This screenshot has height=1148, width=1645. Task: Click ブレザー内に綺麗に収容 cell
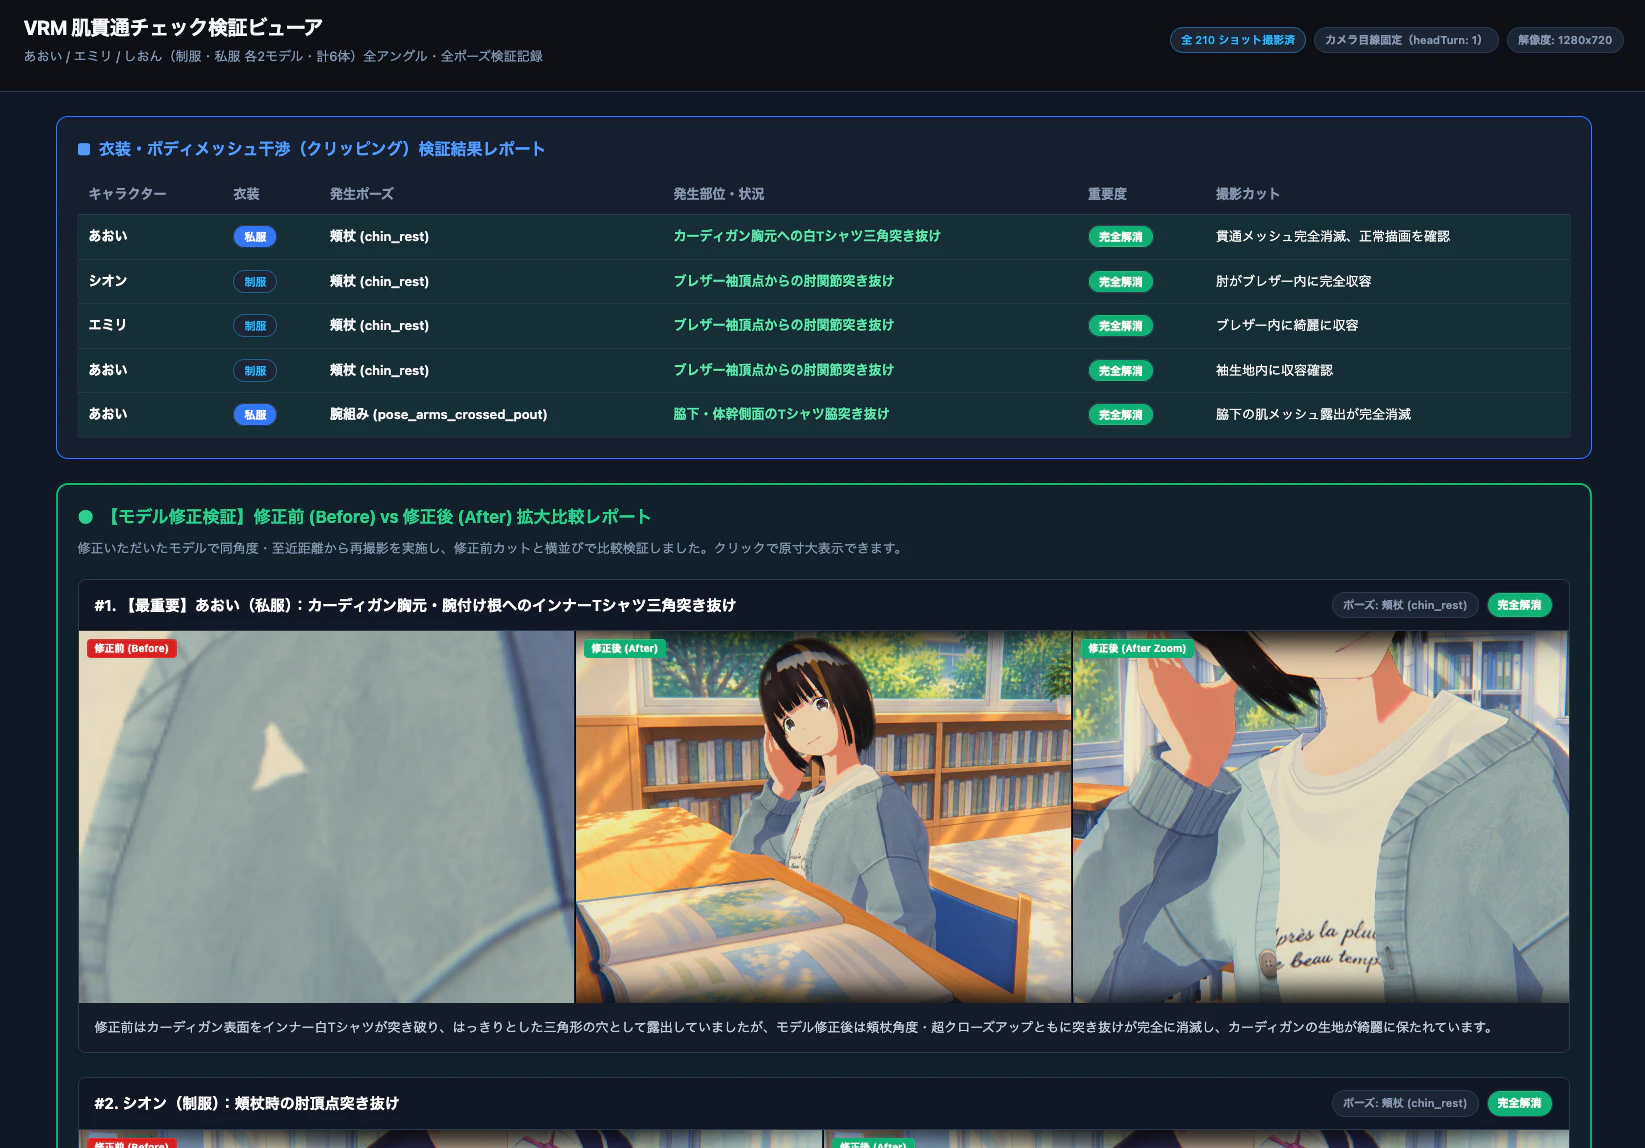pos(1286,325)
